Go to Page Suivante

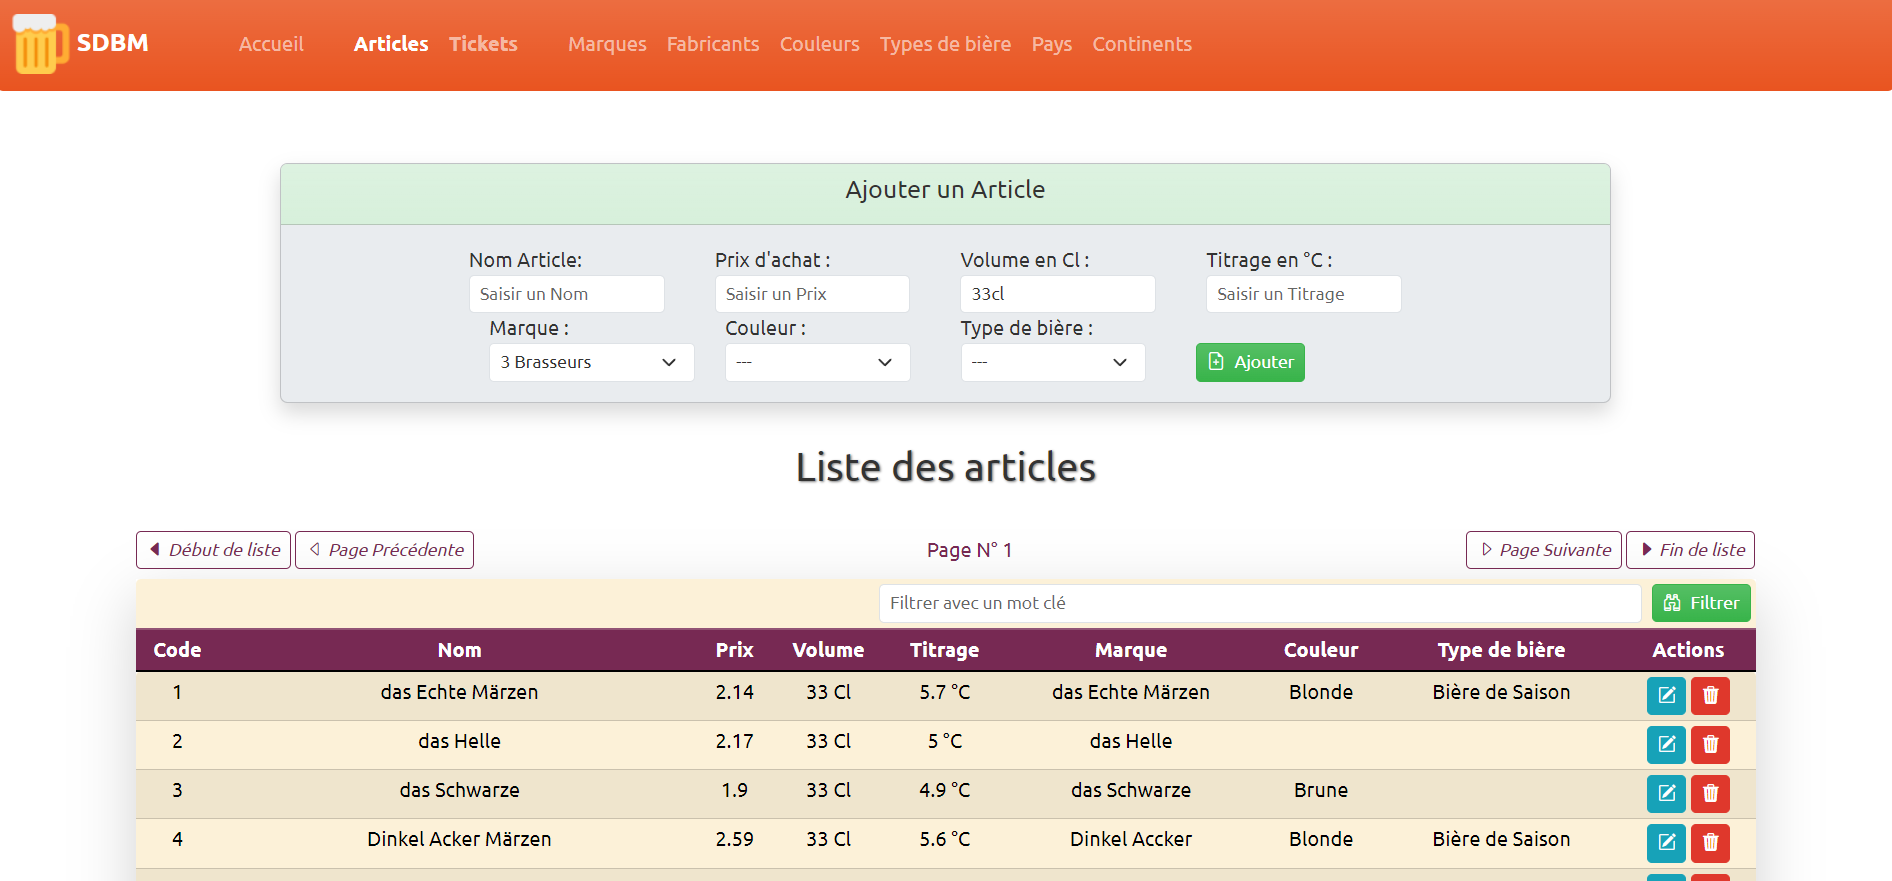(x=1543, y=550)
